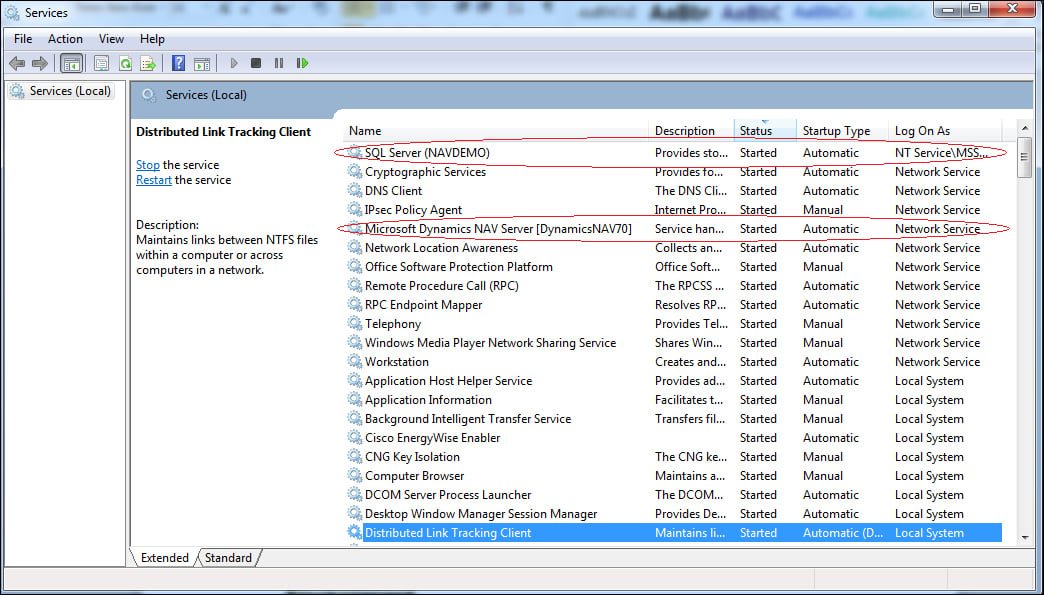The height and width of the screenshot is (595, 1044).
Task: Click 'The DNS Cli...' description cell
Action: point(691,190)
